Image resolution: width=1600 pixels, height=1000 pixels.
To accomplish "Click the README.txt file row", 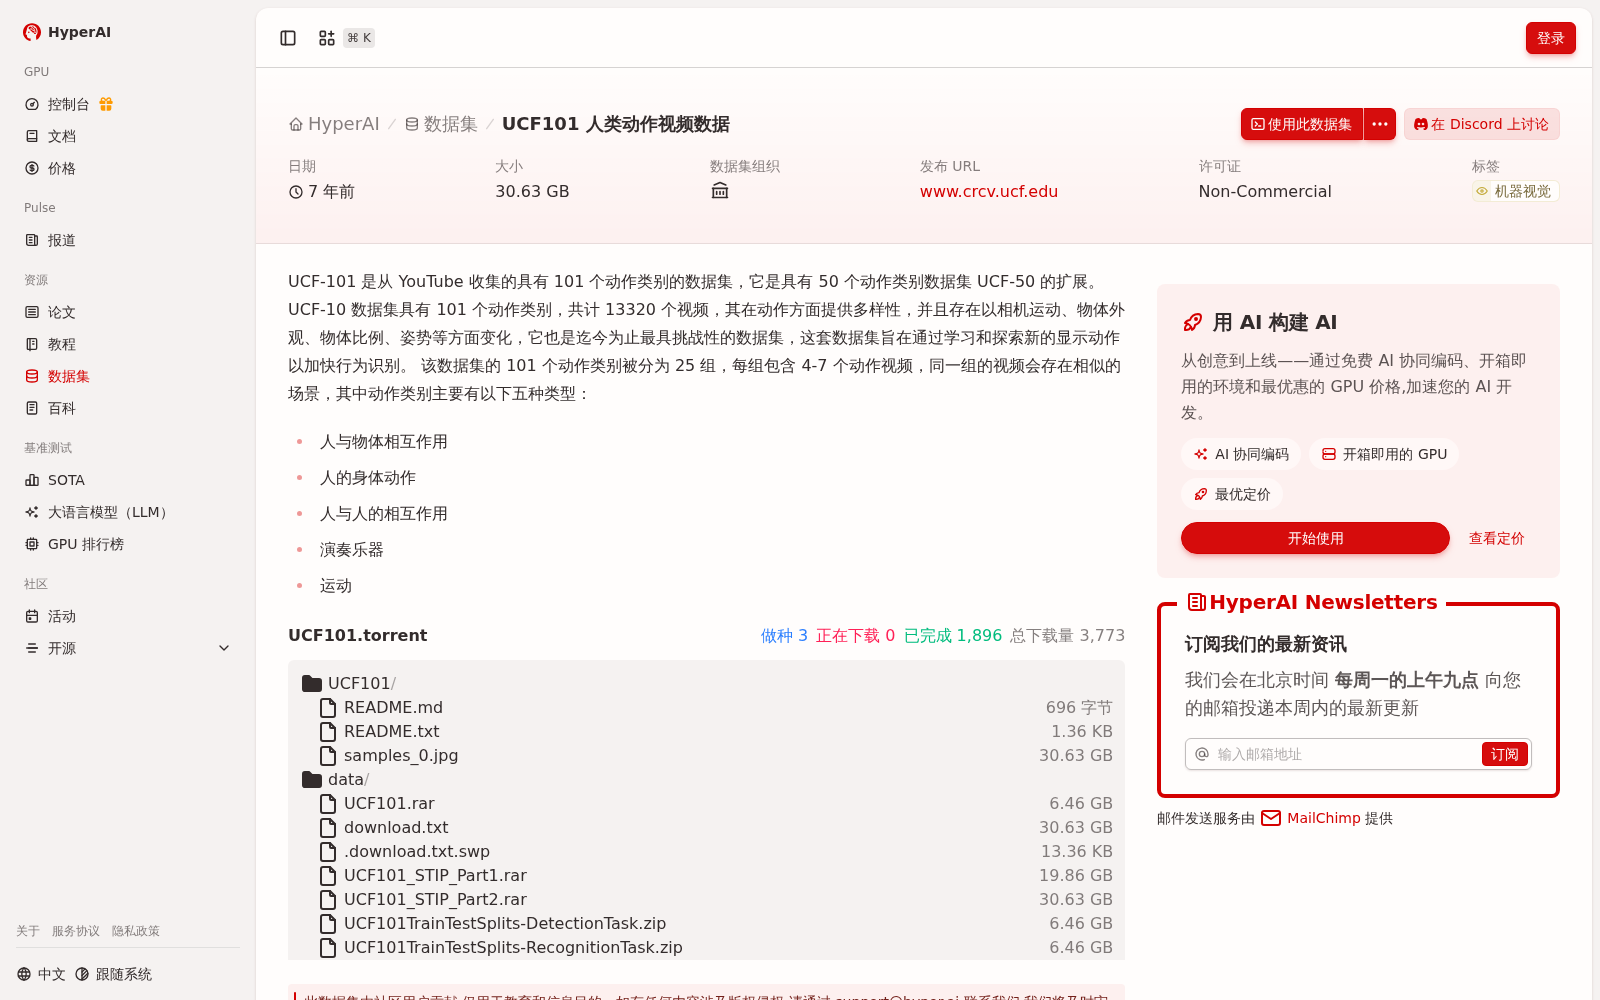I will (707, 731).
